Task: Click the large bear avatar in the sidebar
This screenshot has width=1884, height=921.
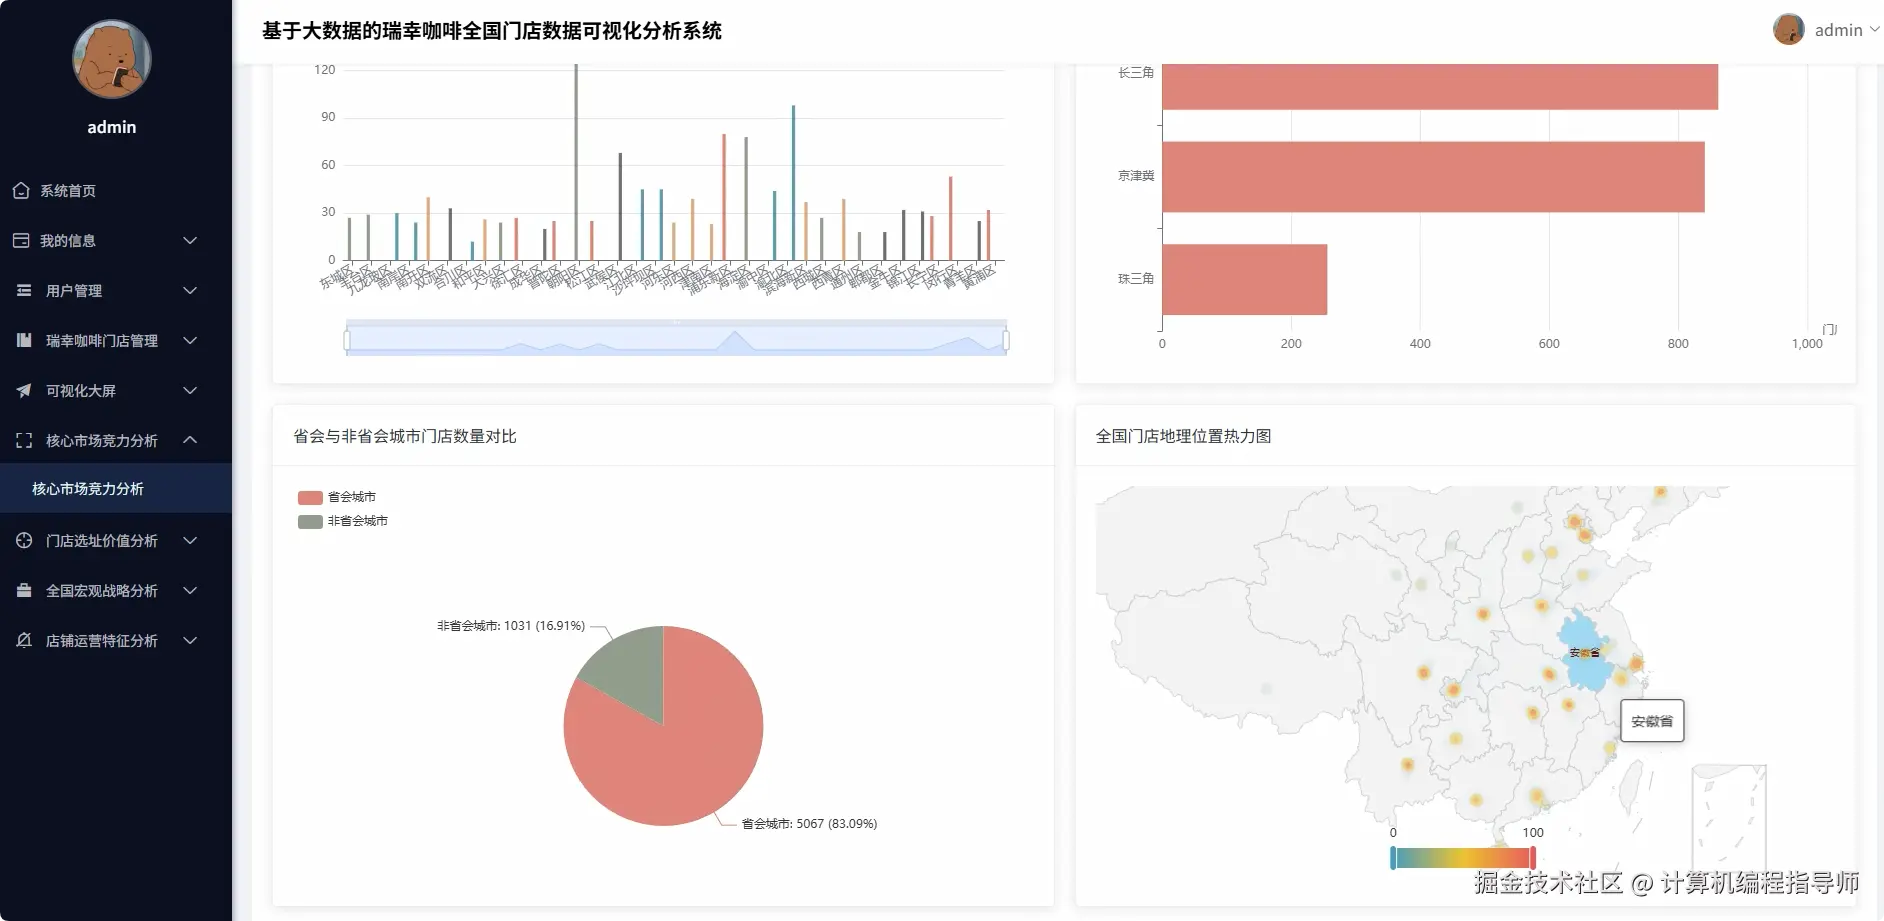Action: pos(112,59)
